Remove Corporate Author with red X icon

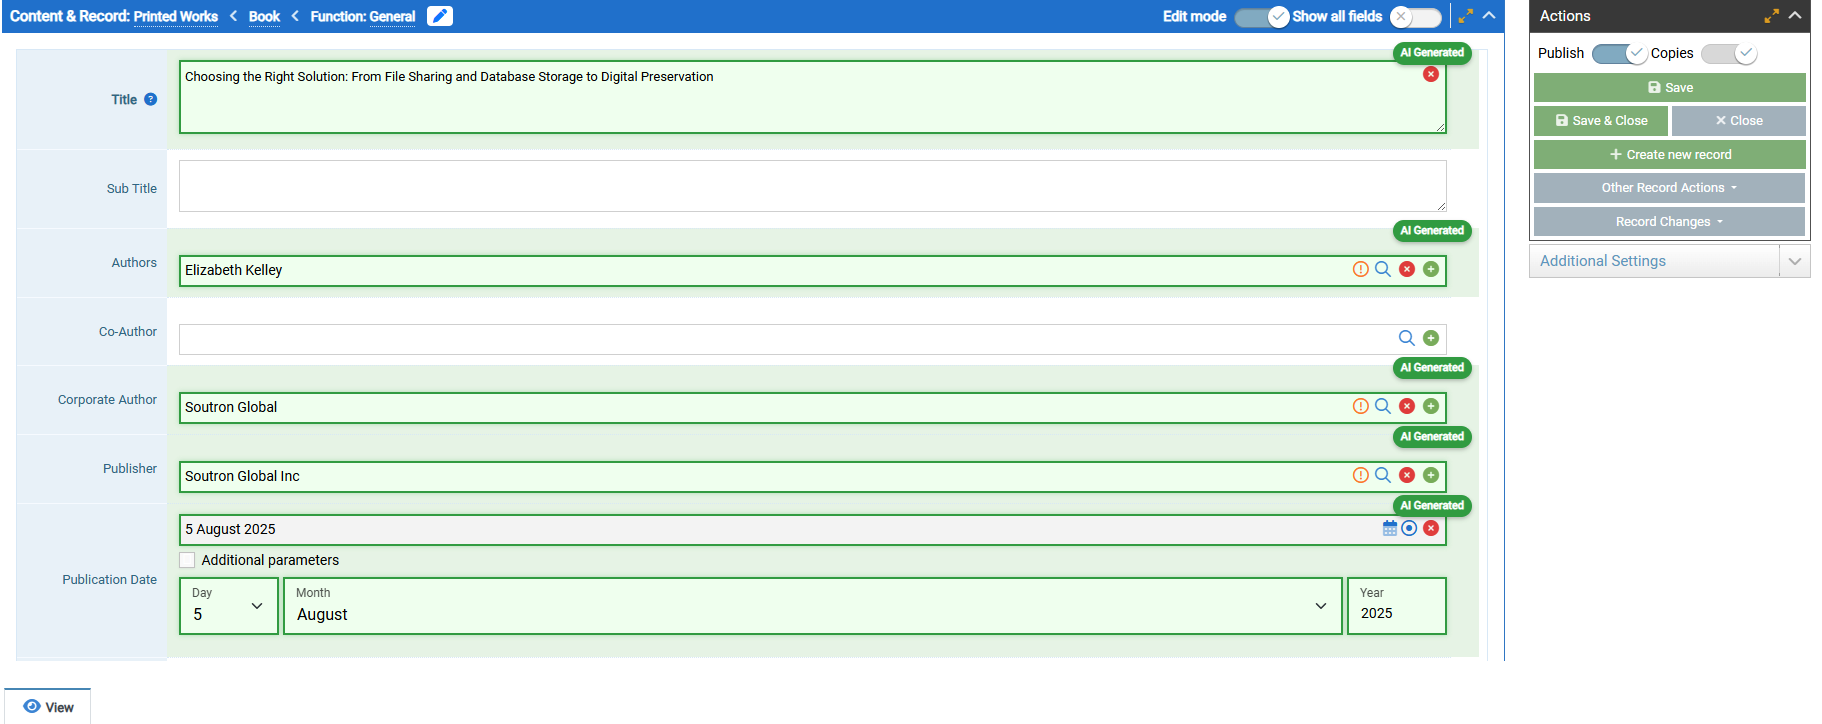[1407, 406]
